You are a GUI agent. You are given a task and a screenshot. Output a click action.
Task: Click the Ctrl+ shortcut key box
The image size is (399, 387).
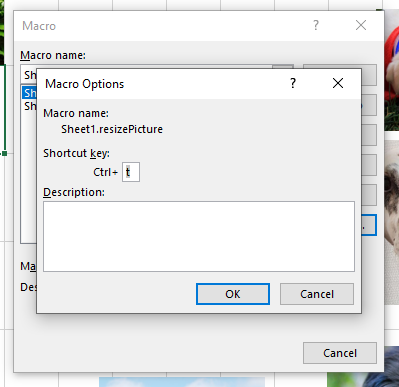point(131,172)
